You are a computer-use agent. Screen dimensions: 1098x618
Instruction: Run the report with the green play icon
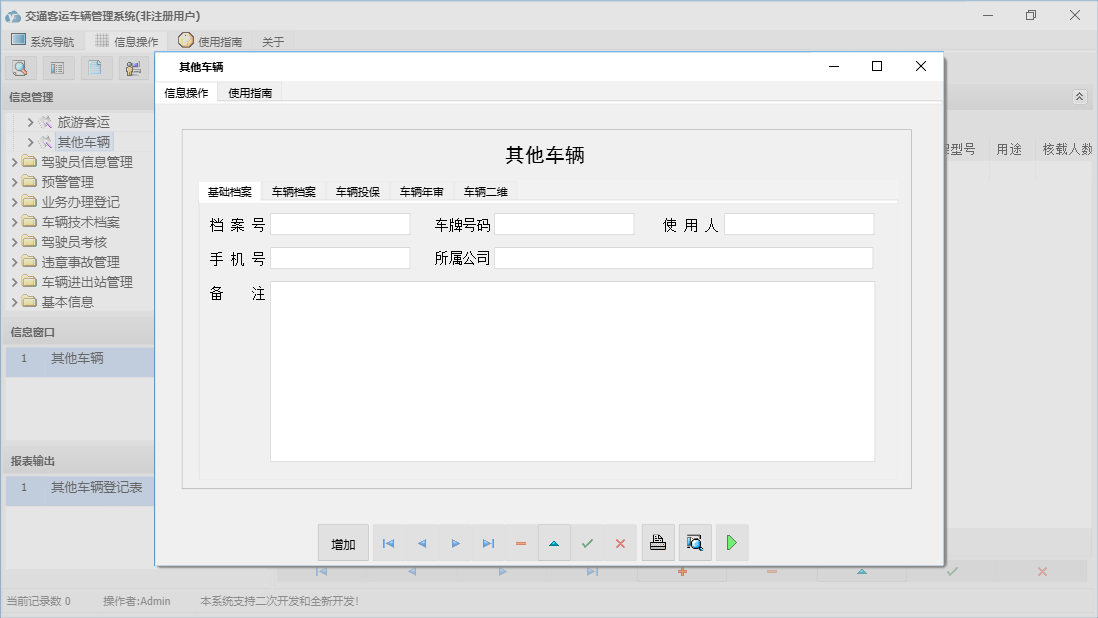(731, 542)
